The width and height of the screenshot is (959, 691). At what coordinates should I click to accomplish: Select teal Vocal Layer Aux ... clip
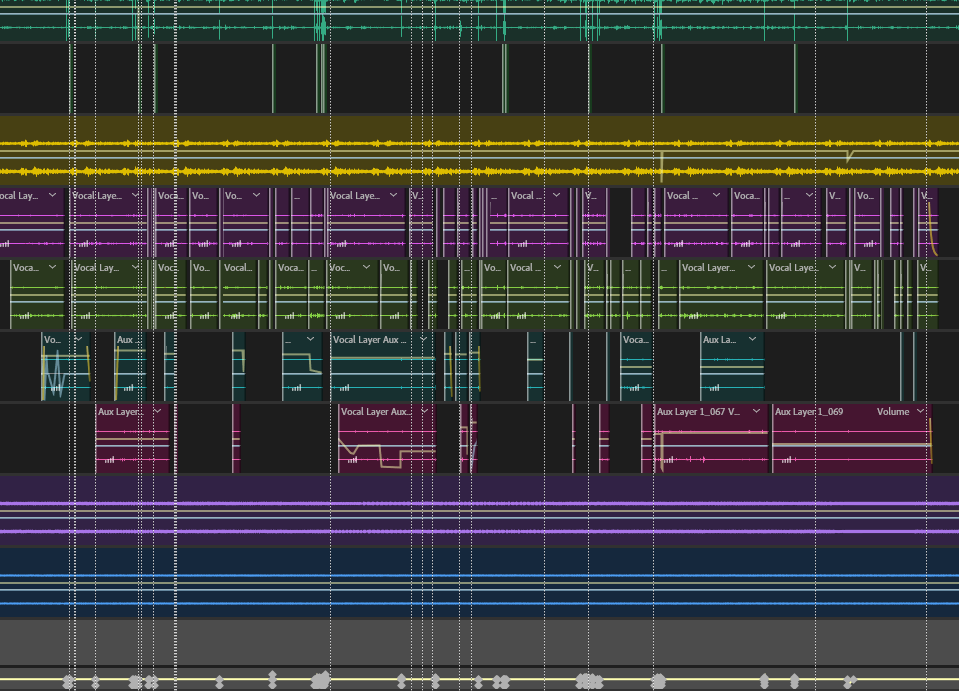point(382,366)
